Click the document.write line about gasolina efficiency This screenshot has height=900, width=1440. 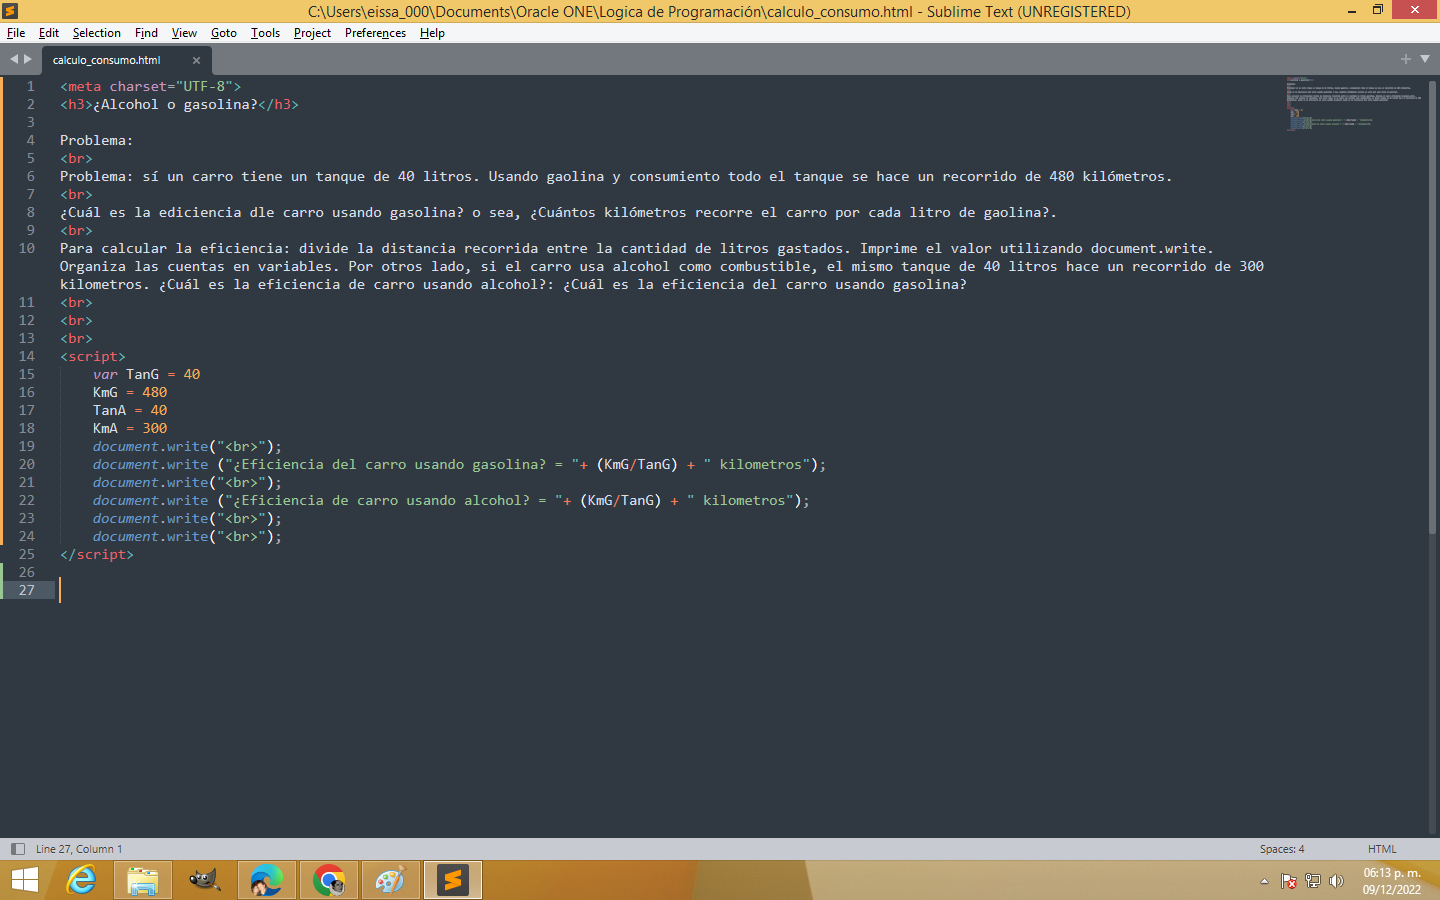pos(460,464)
